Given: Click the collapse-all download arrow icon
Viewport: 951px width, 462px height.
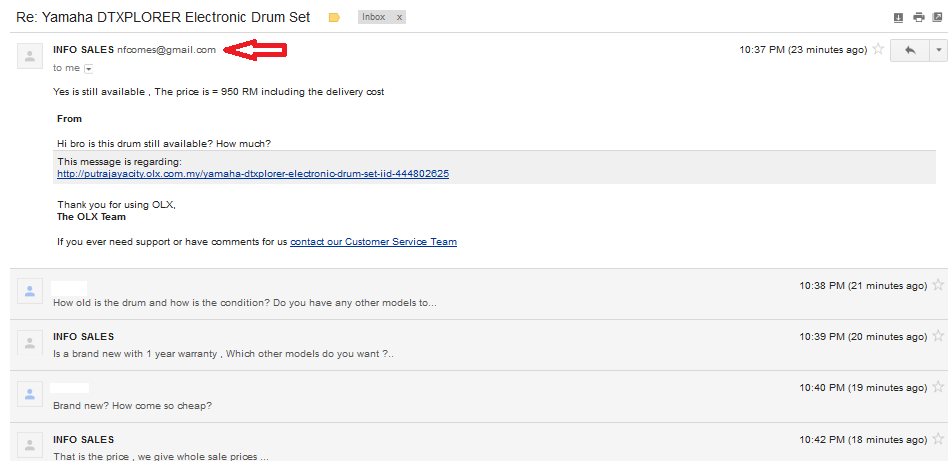Looking at the screenshot, I should point(898,17).
